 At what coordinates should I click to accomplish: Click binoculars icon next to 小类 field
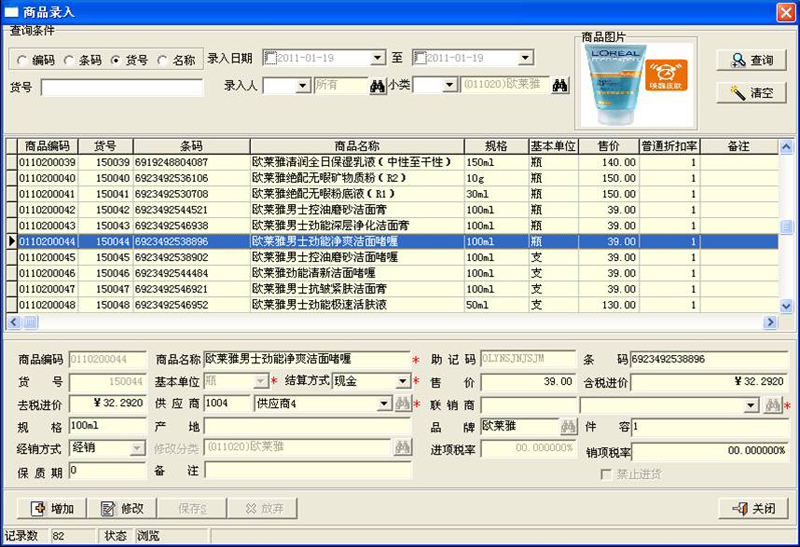560,85
